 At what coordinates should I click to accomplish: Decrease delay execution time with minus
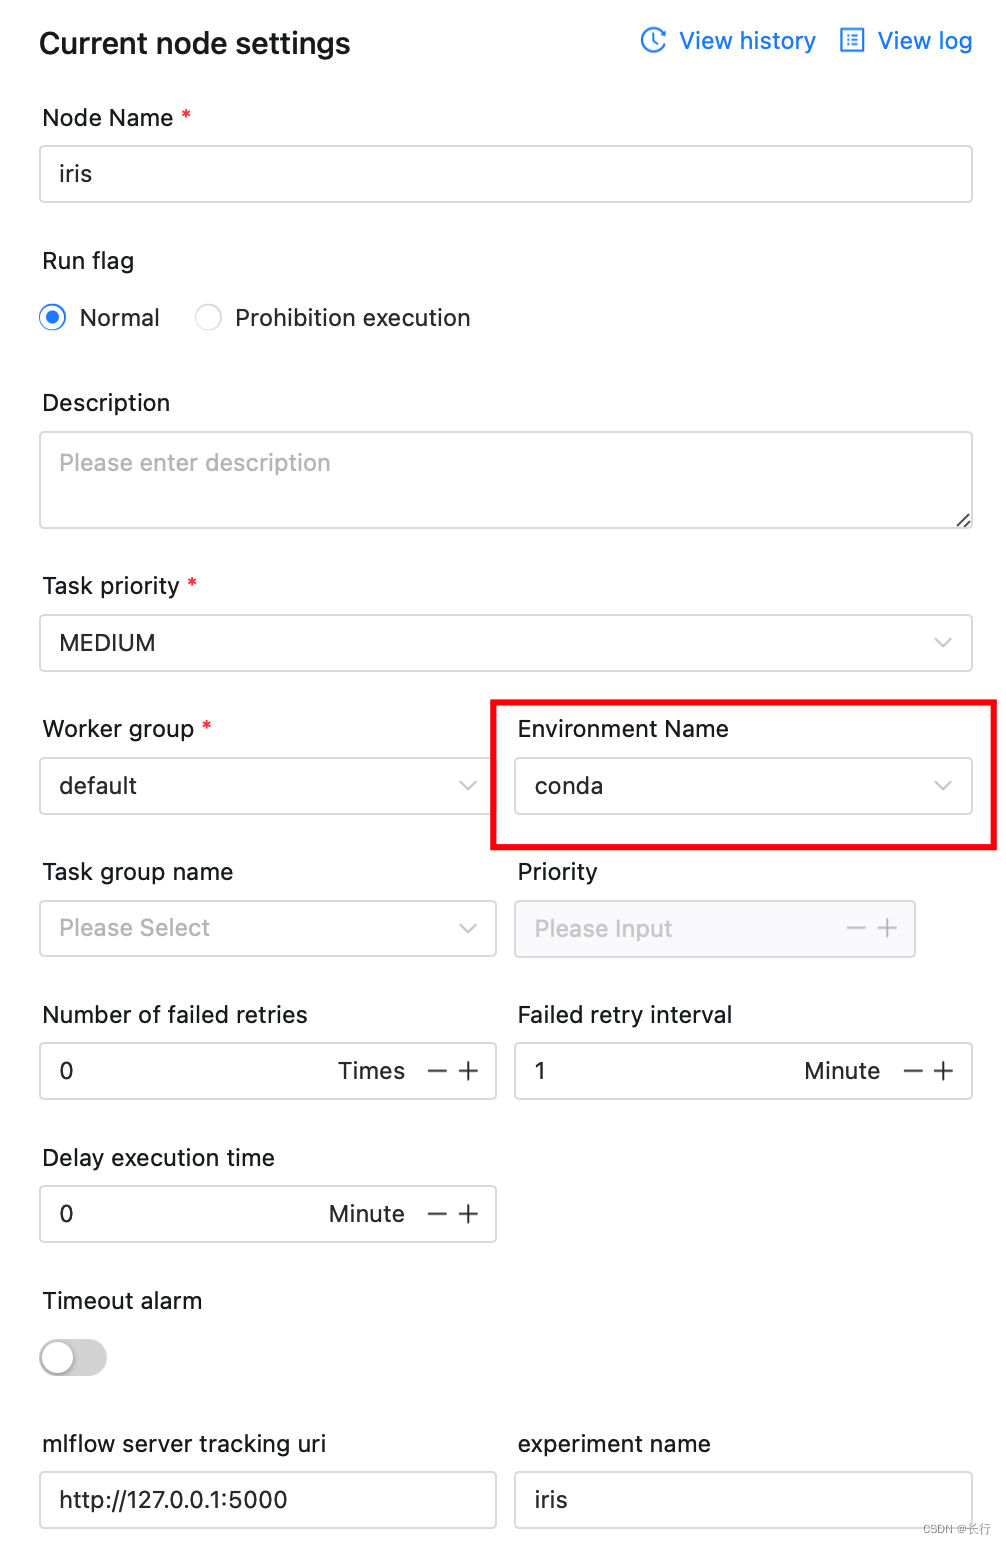[x=437, y=1214]
